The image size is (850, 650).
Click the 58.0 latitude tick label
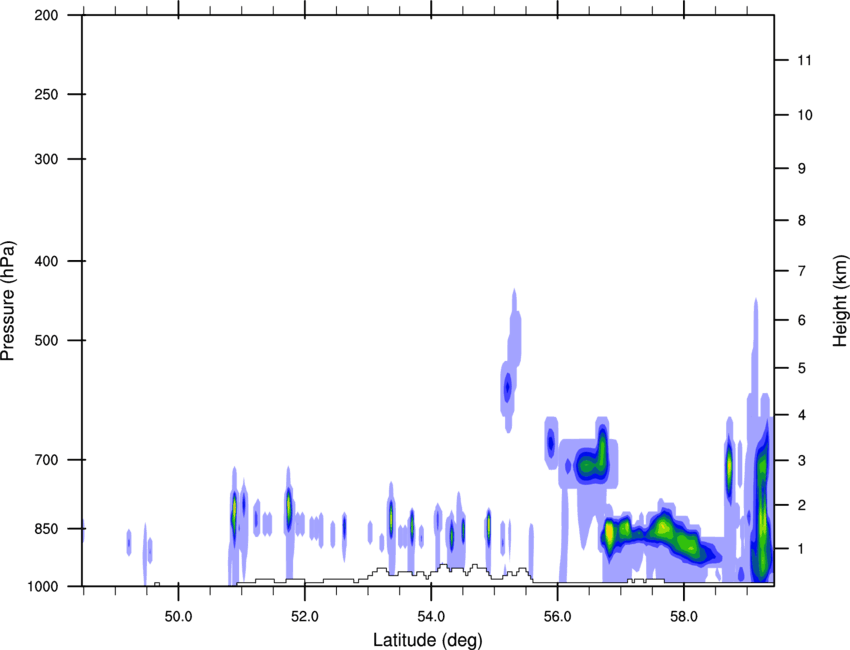pyautogui.click(x=684, y=616)
